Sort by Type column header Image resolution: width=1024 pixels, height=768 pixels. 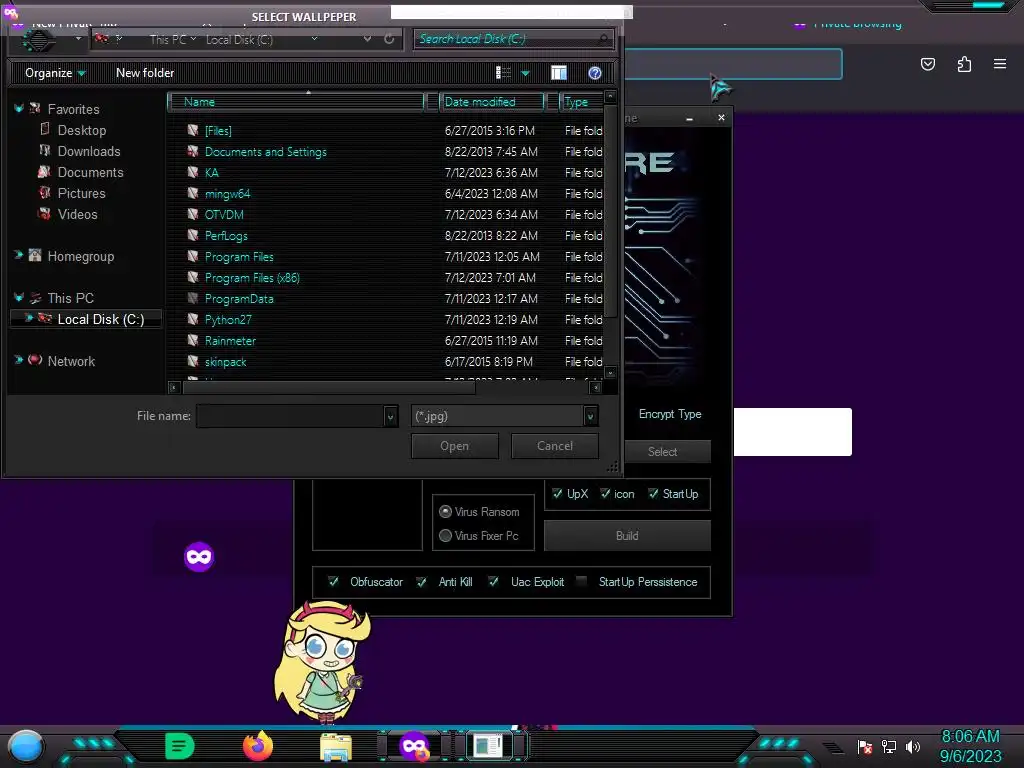tap(581, 102)
